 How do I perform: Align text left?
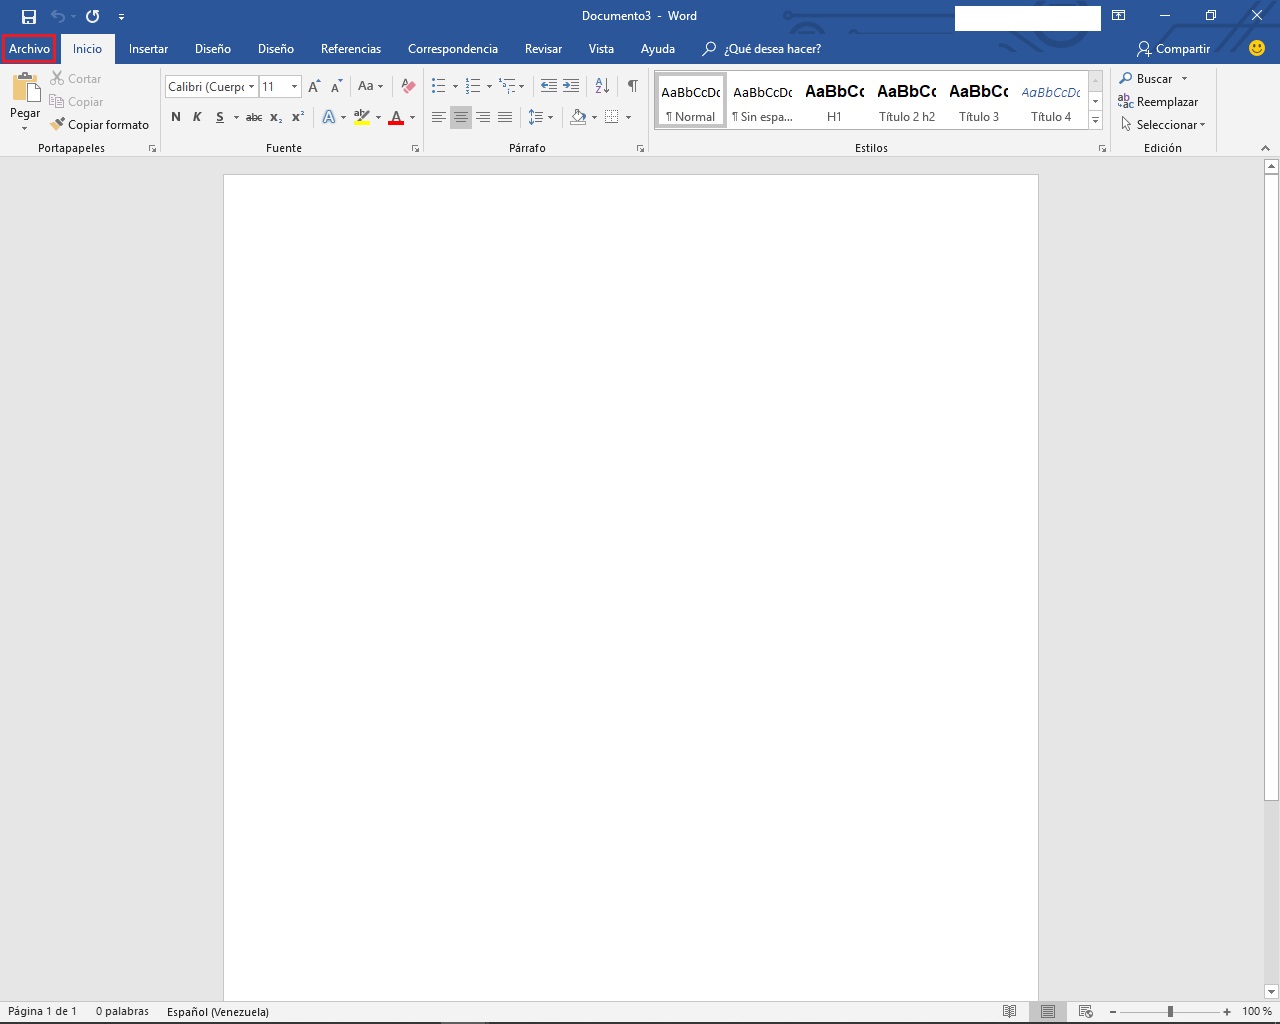click(439, 117)
